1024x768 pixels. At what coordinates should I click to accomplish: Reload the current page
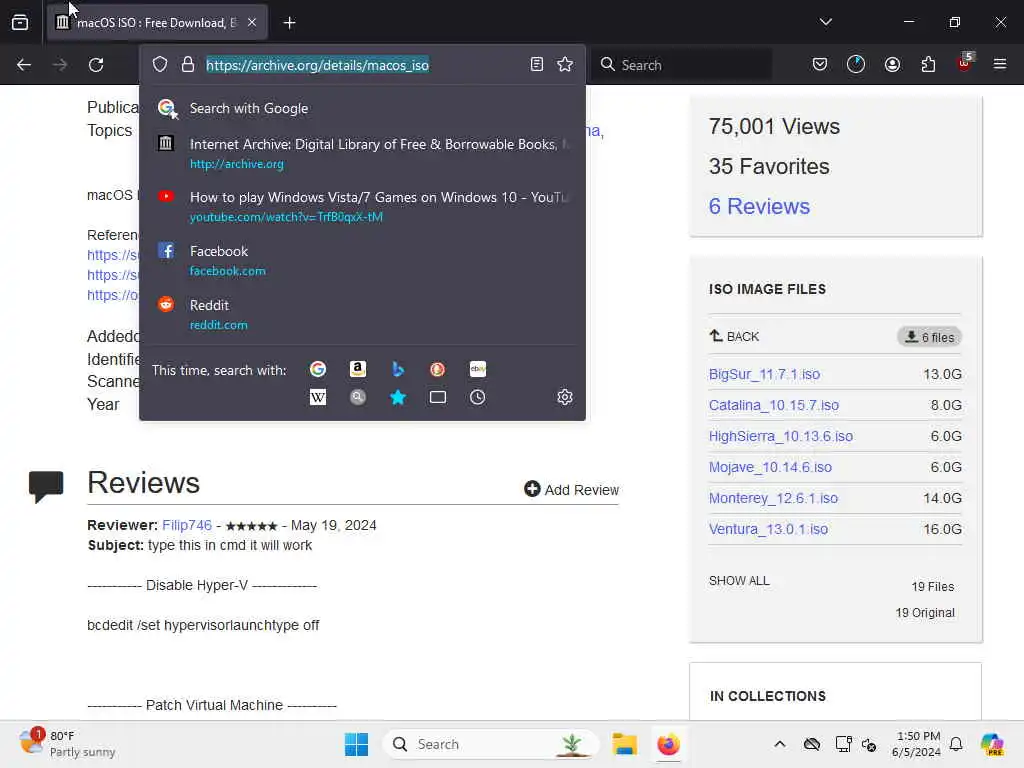point(96,65)
